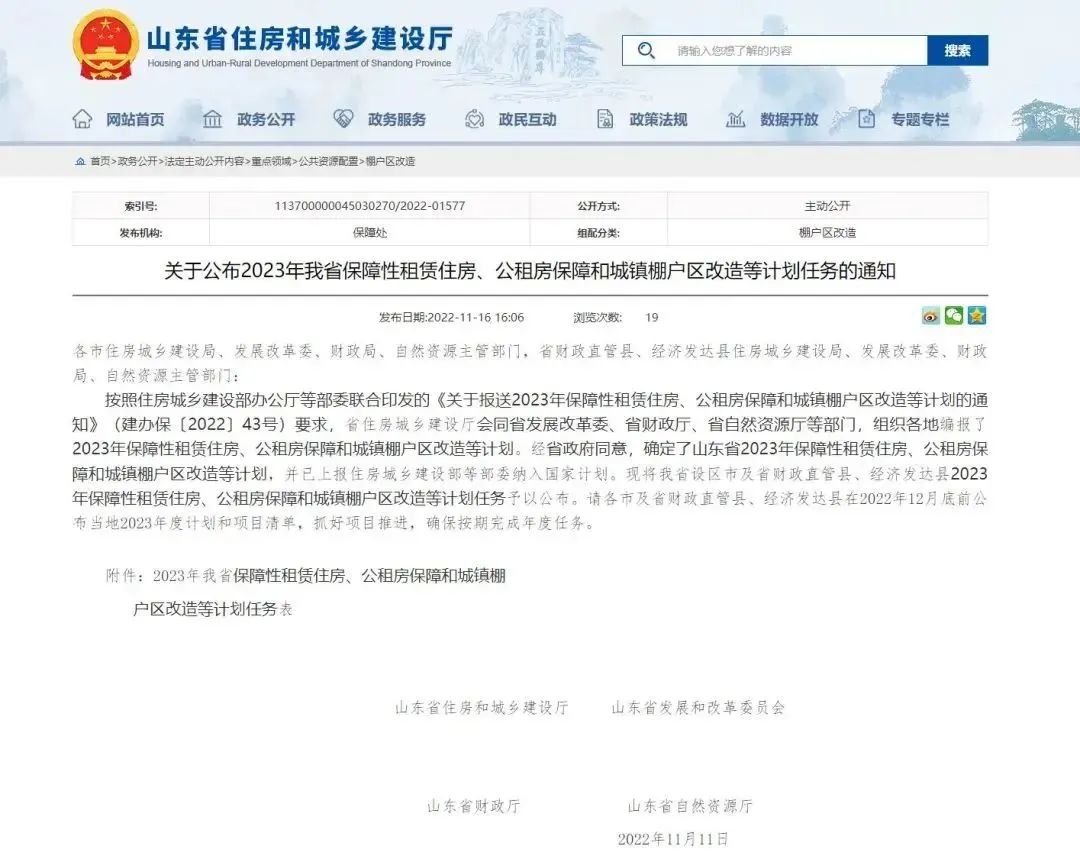Click the 政务公开 building icon
The height and width of the screenshot is (859, 1080).
click(212, 119)
